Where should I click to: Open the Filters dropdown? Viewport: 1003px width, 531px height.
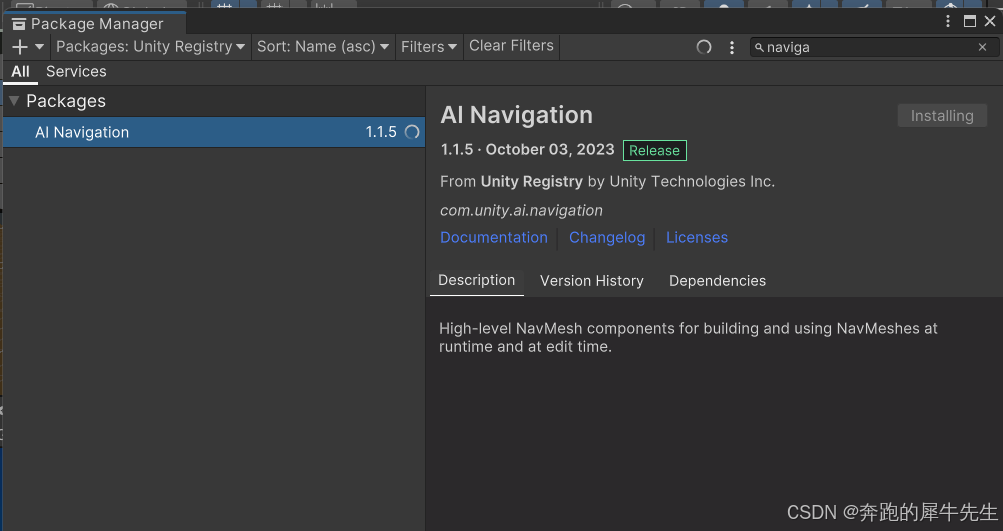pos(429,47)
